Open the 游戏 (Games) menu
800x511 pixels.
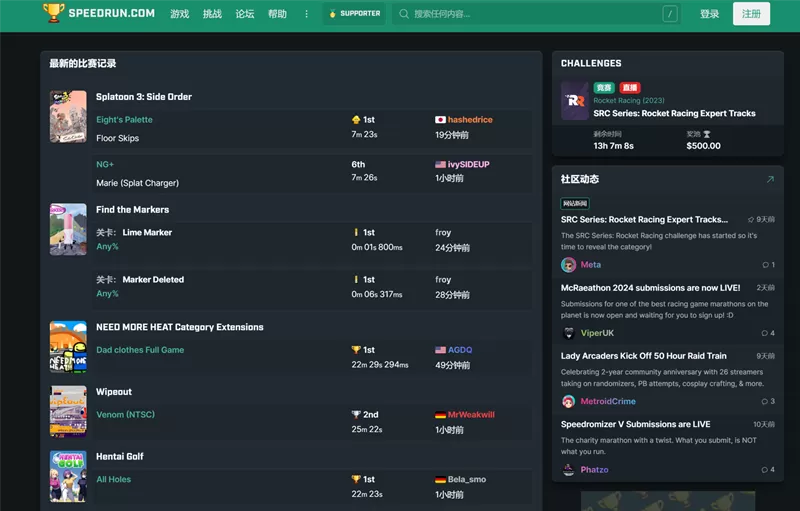180,14
